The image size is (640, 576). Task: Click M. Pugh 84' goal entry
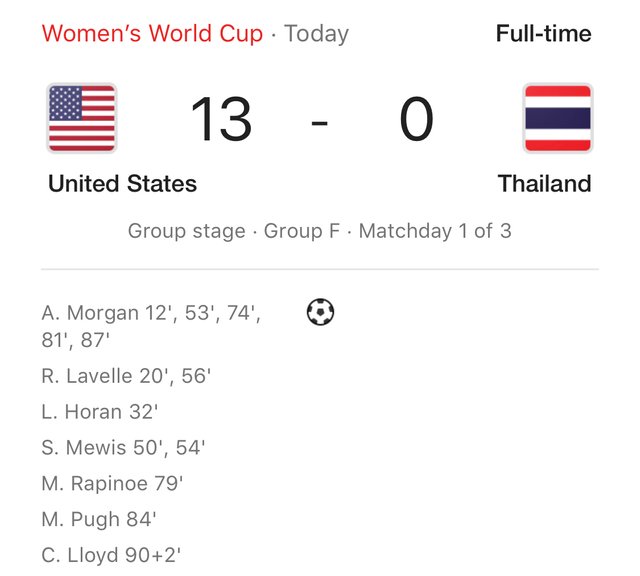pos(98,520)
